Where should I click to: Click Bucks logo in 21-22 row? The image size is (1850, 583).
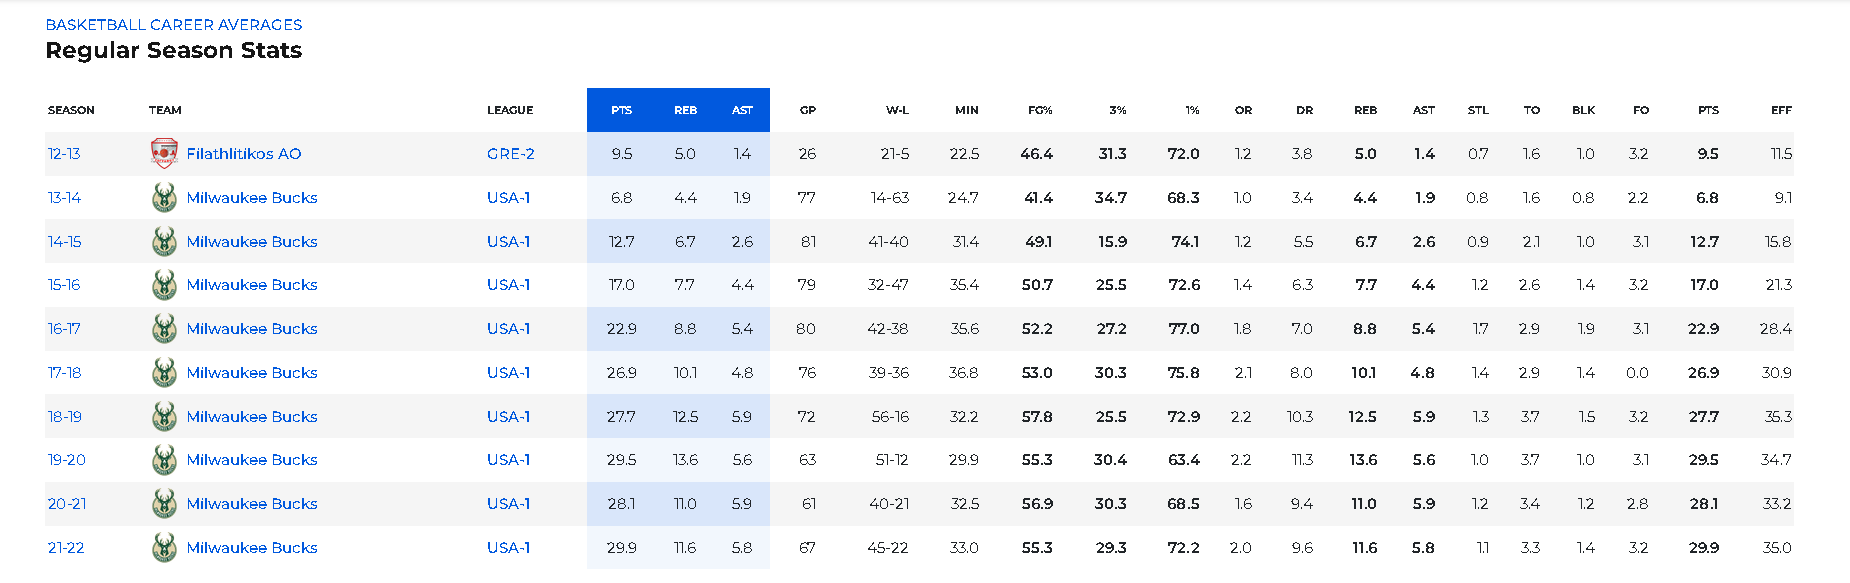coord(164,548)
